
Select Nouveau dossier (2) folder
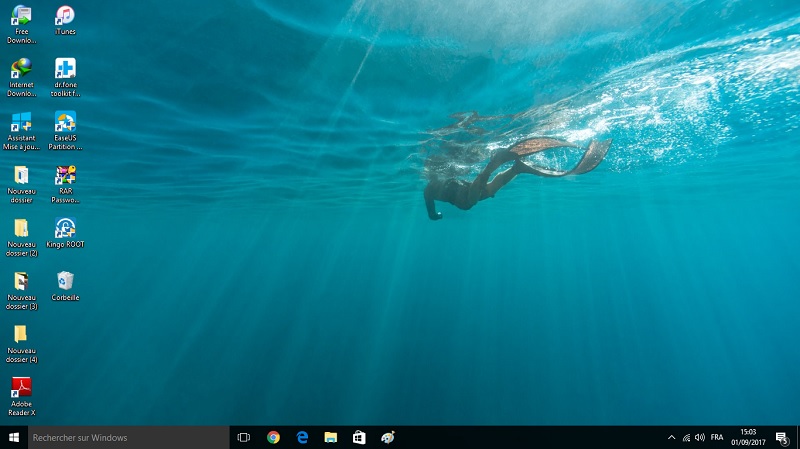click(21, 237)
